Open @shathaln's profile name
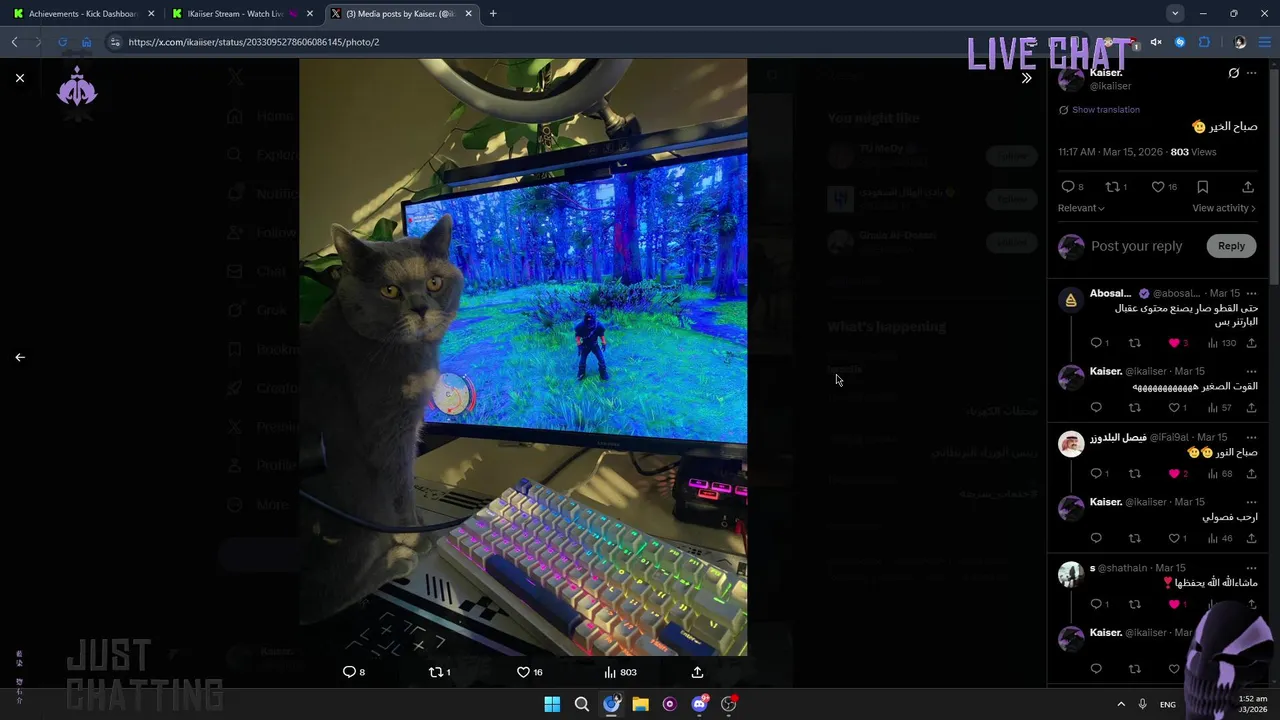 [x=1092, y=568]
